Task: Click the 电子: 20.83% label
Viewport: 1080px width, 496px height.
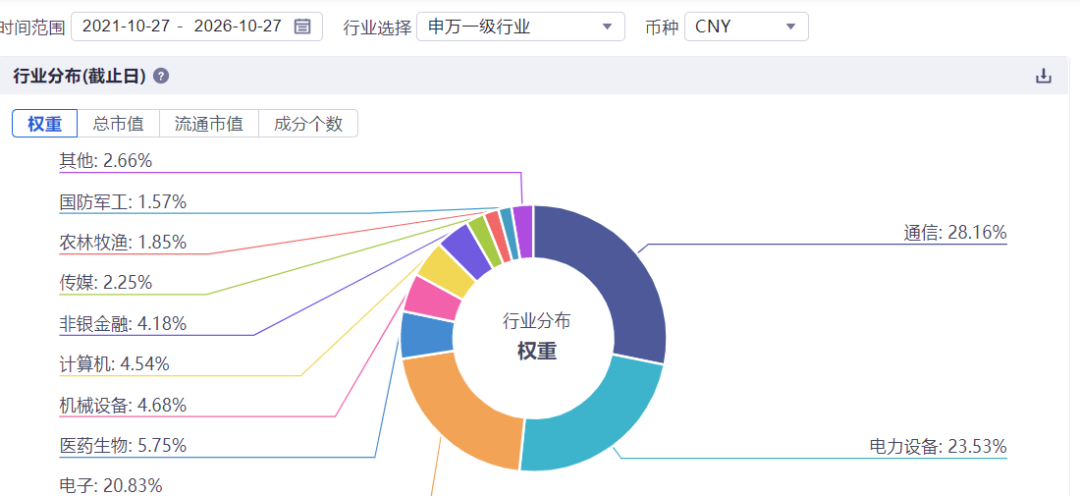Action: (x=111, y=485)
